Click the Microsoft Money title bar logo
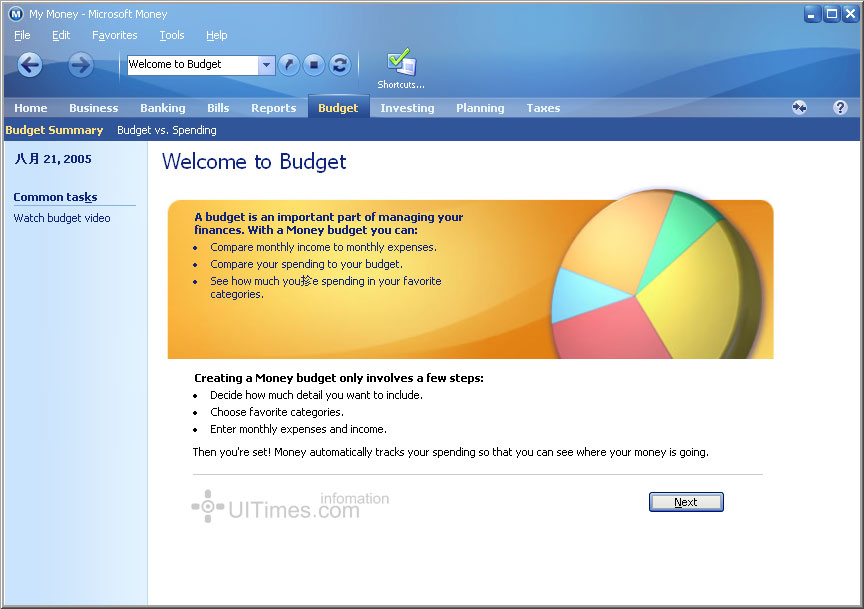Viewport: 864px width, 609px height. (16, 14)
